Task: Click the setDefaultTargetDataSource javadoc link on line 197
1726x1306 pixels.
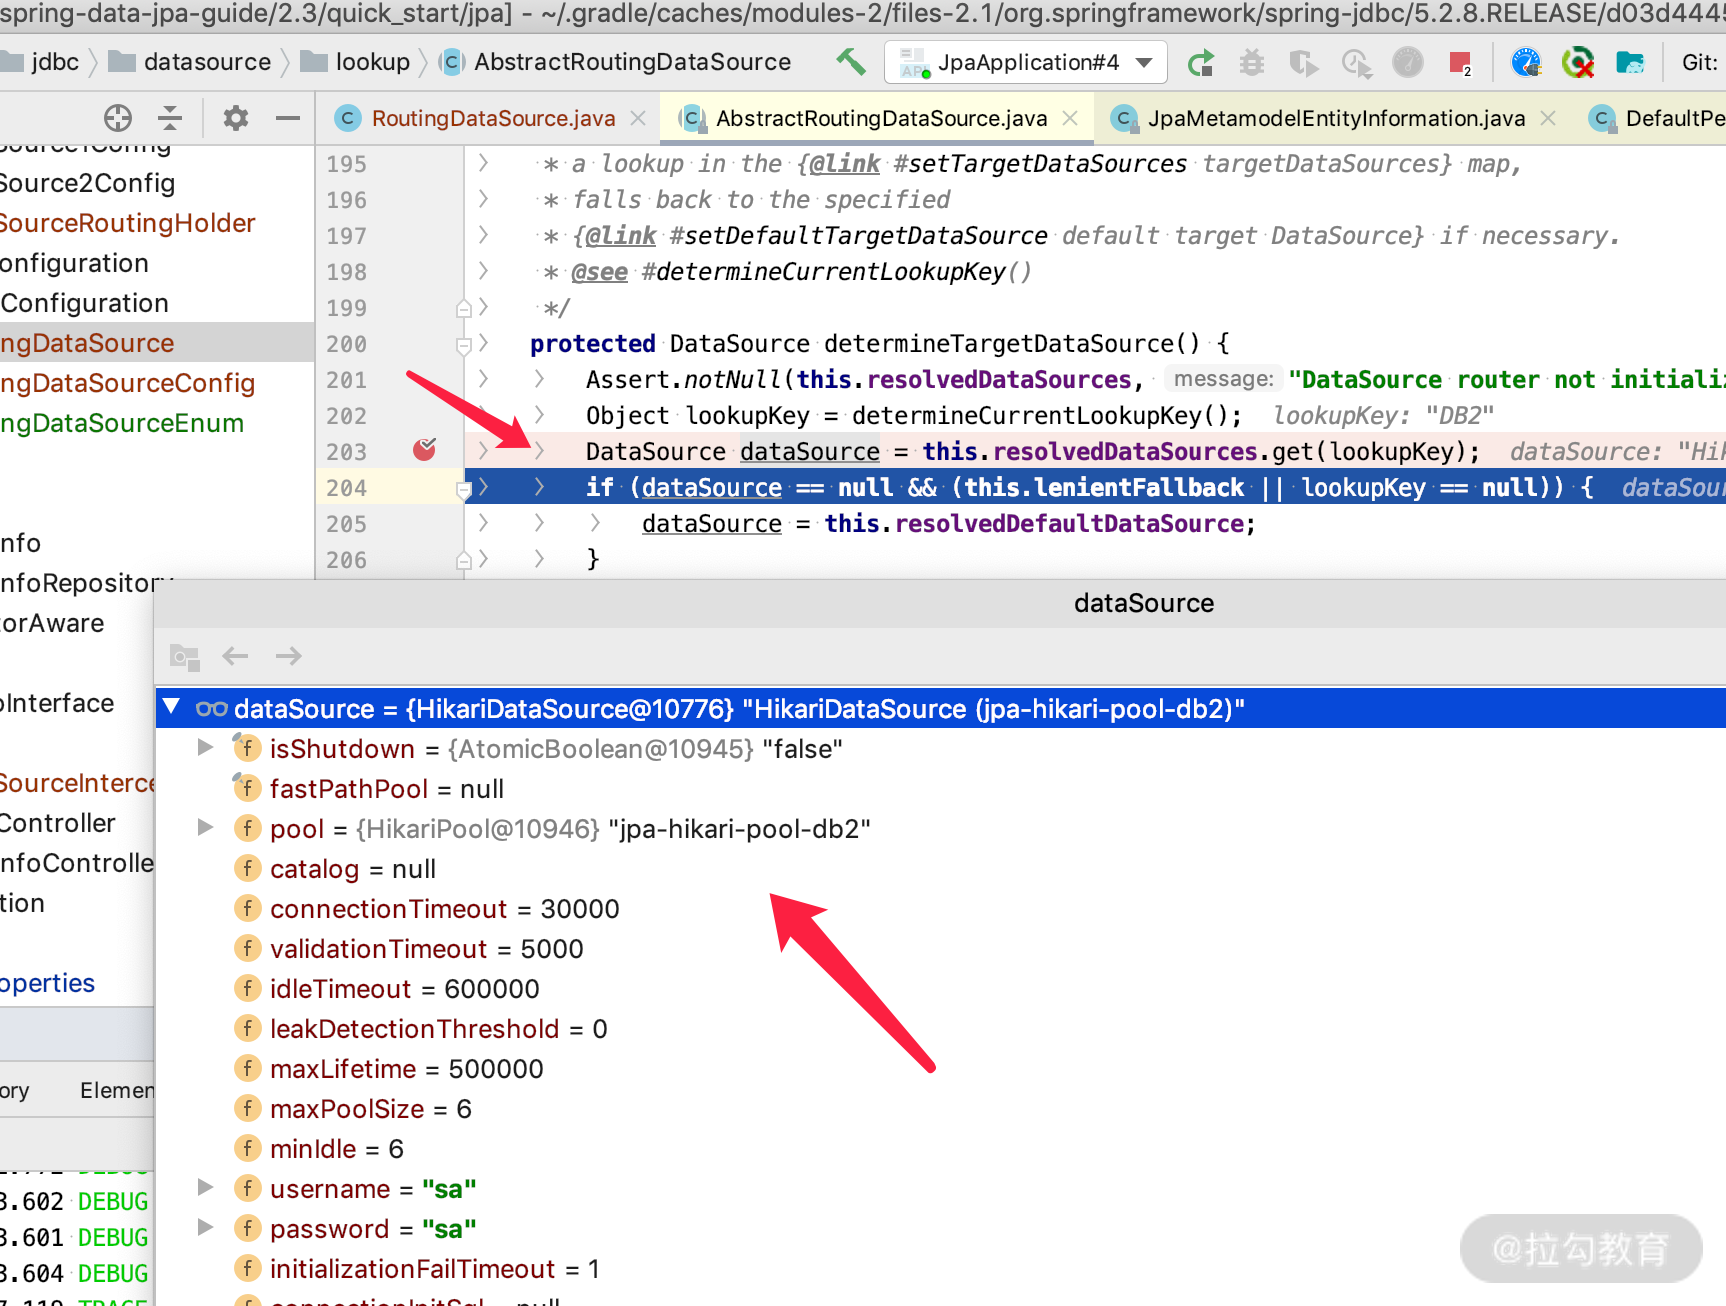Action: 859,236
